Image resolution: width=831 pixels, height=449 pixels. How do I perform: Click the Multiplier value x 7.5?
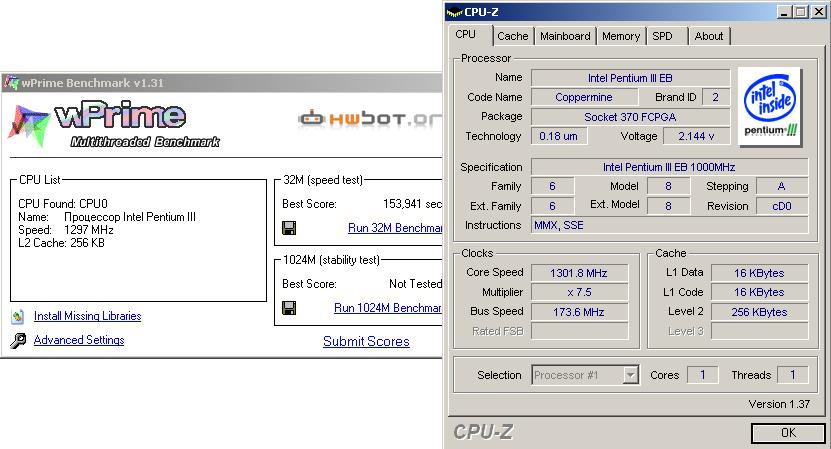[x=579, y=293]
